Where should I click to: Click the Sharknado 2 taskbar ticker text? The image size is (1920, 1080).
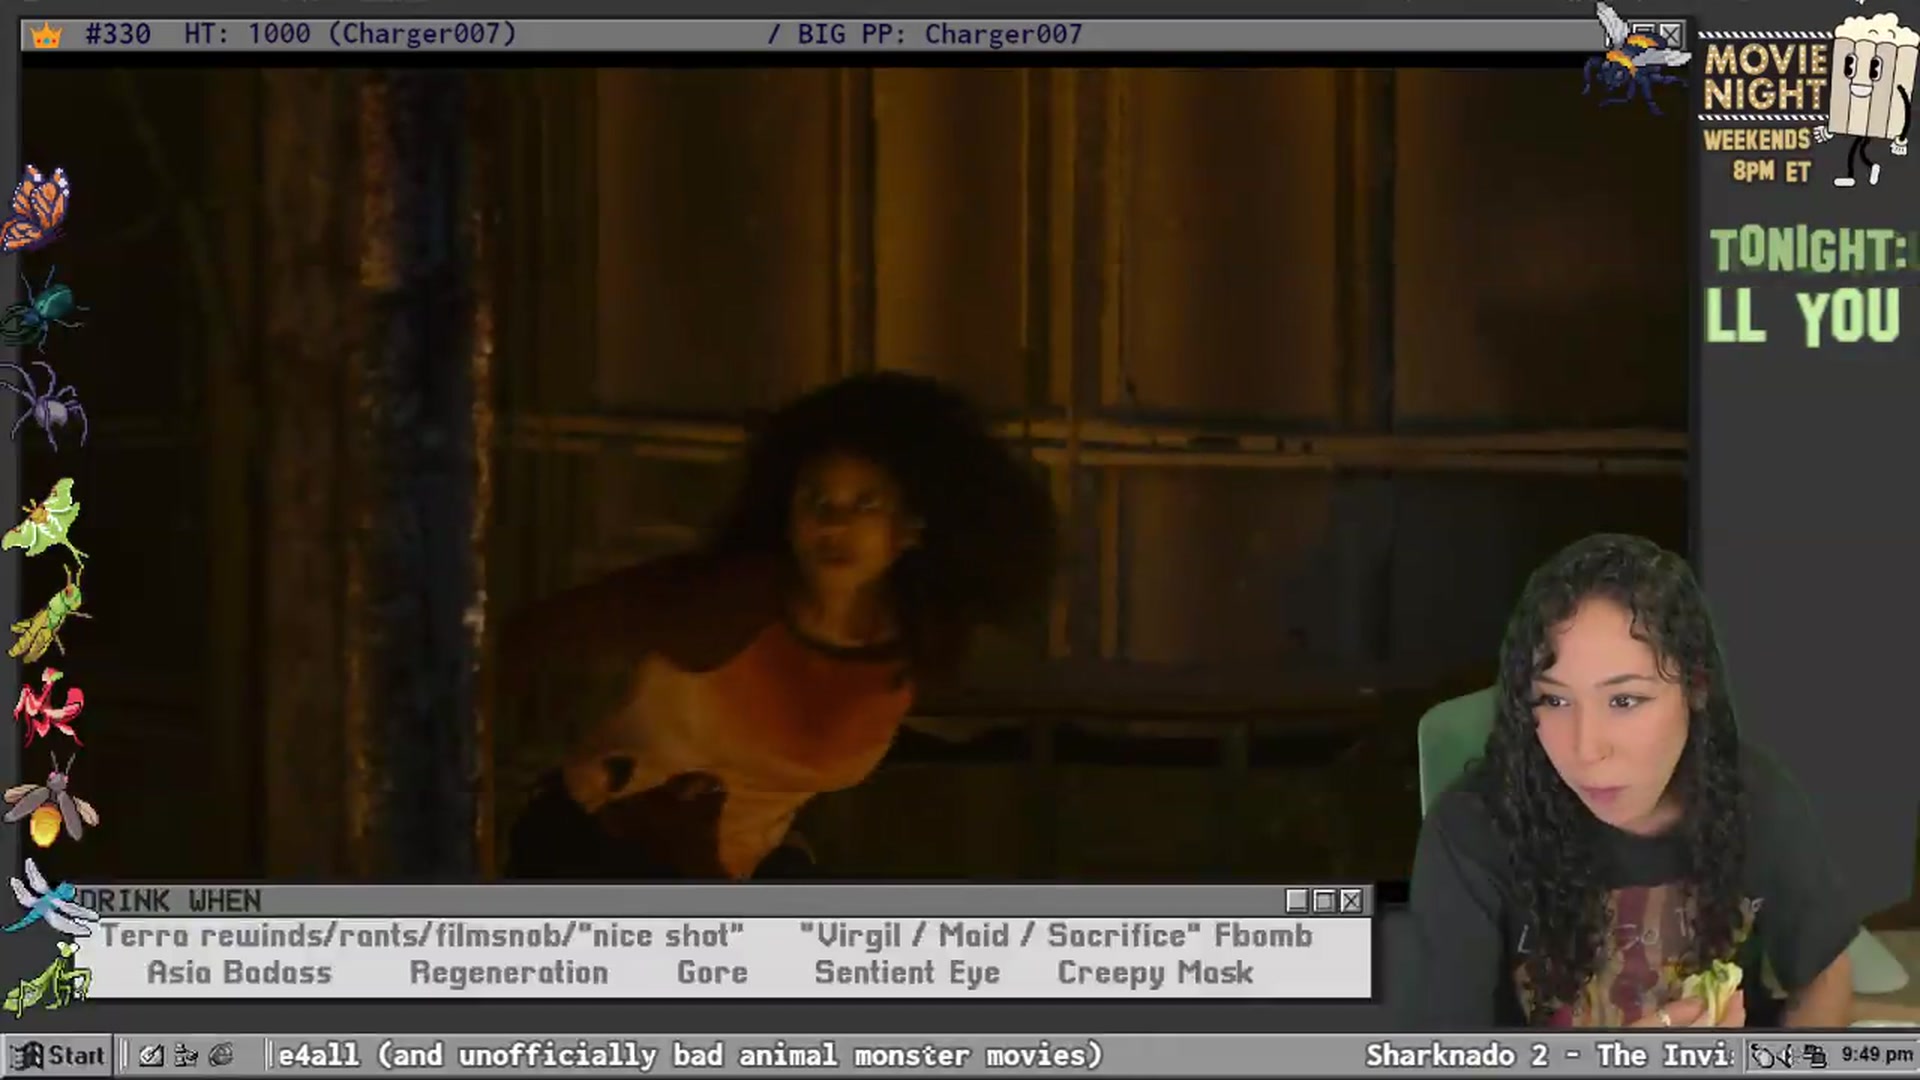[1549, 1055]
